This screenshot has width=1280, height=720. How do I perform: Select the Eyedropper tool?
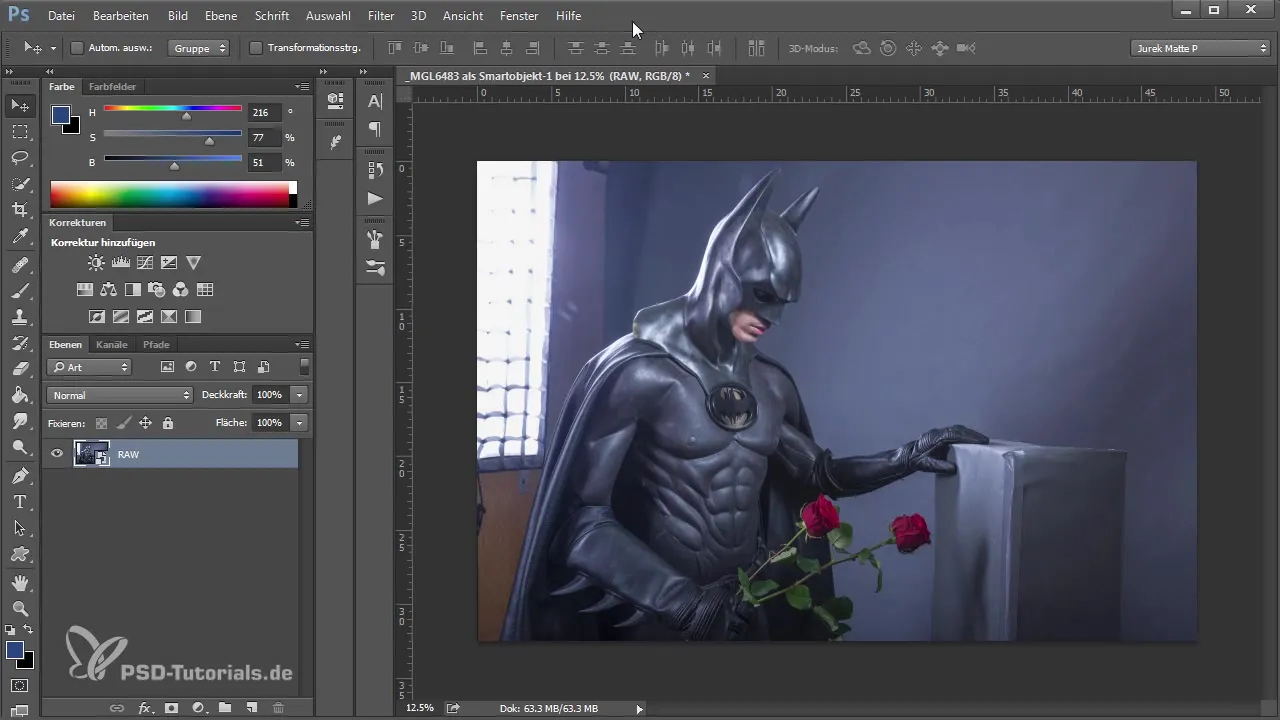(x=20, y=237)
